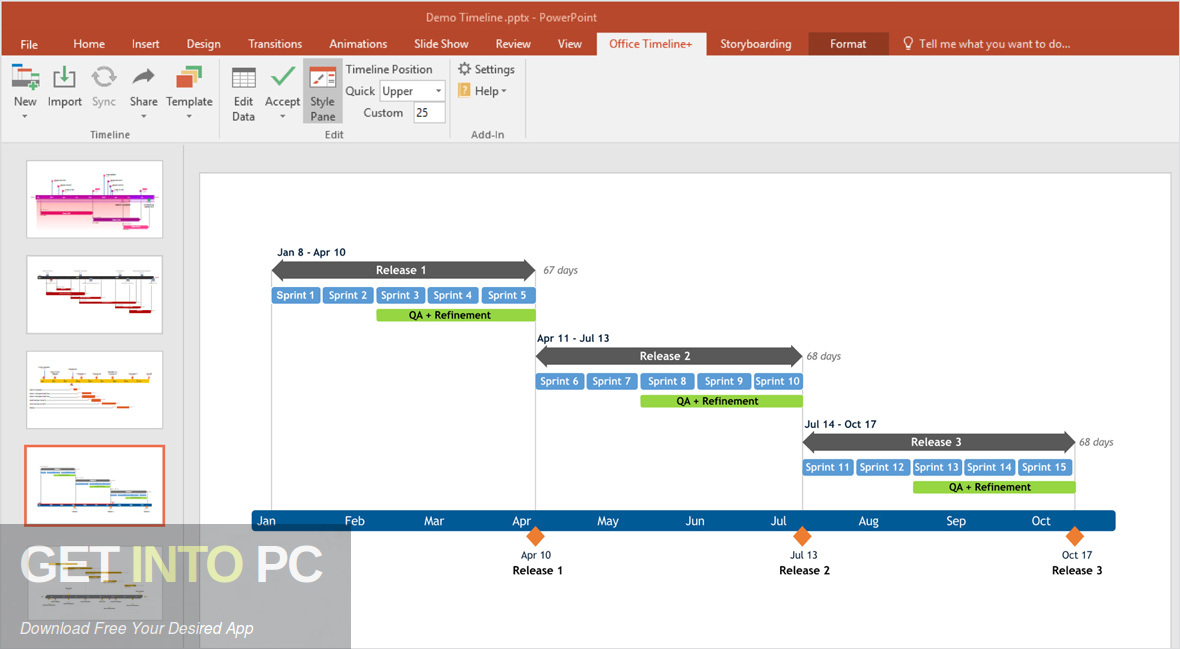The width and height of the screenshot is (1180, 649).
Task: Select the Release 1 arrow bar
Action: click(403, 270)
